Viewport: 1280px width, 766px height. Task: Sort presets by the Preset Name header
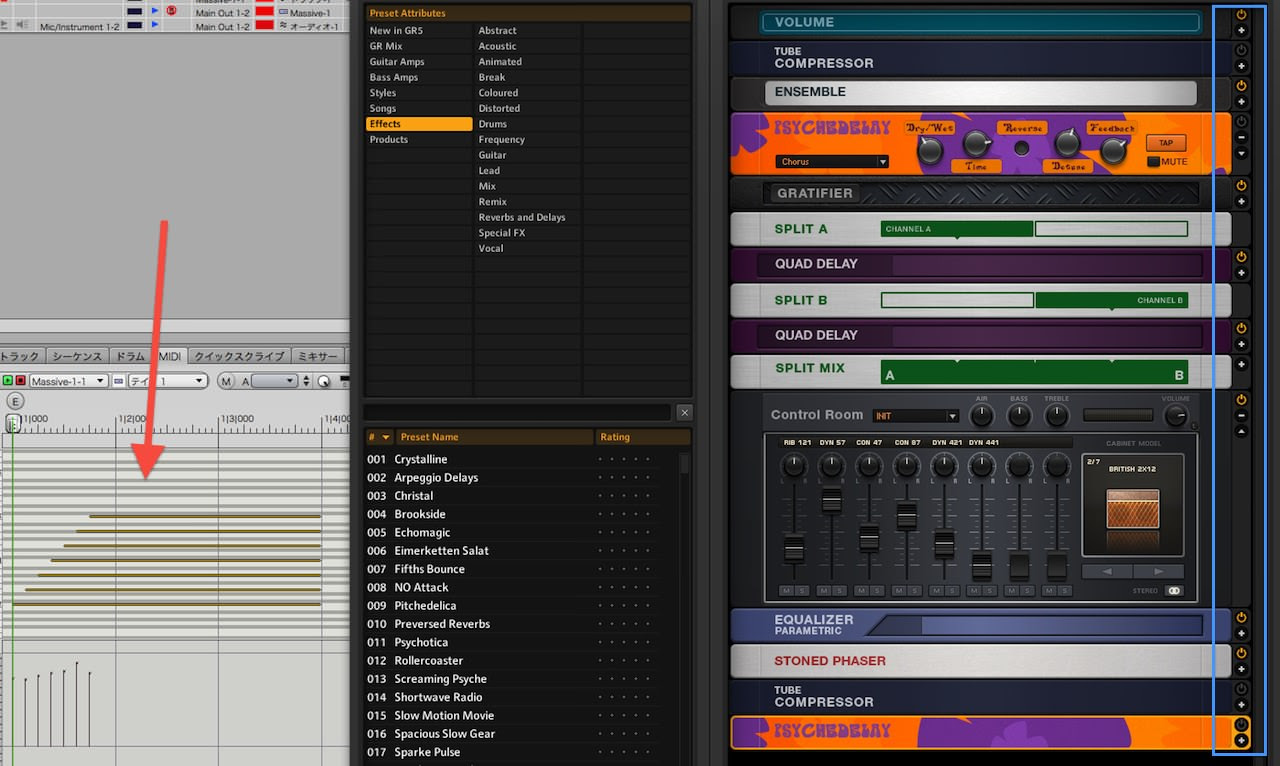495,437
